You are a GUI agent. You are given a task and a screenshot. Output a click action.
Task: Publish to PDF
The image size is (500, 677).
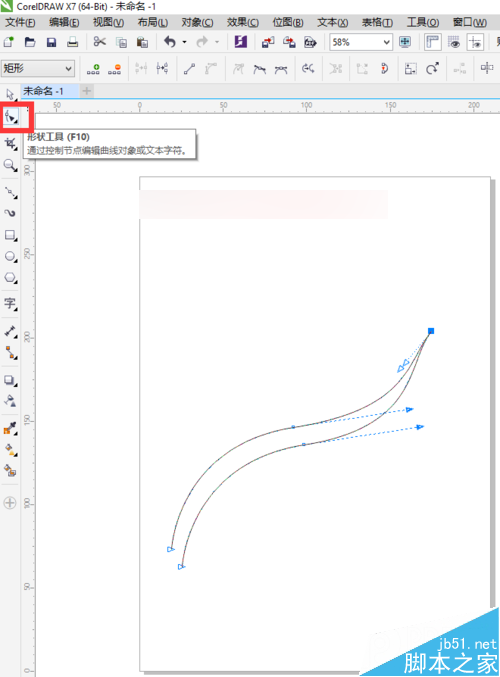click(310, 42)
